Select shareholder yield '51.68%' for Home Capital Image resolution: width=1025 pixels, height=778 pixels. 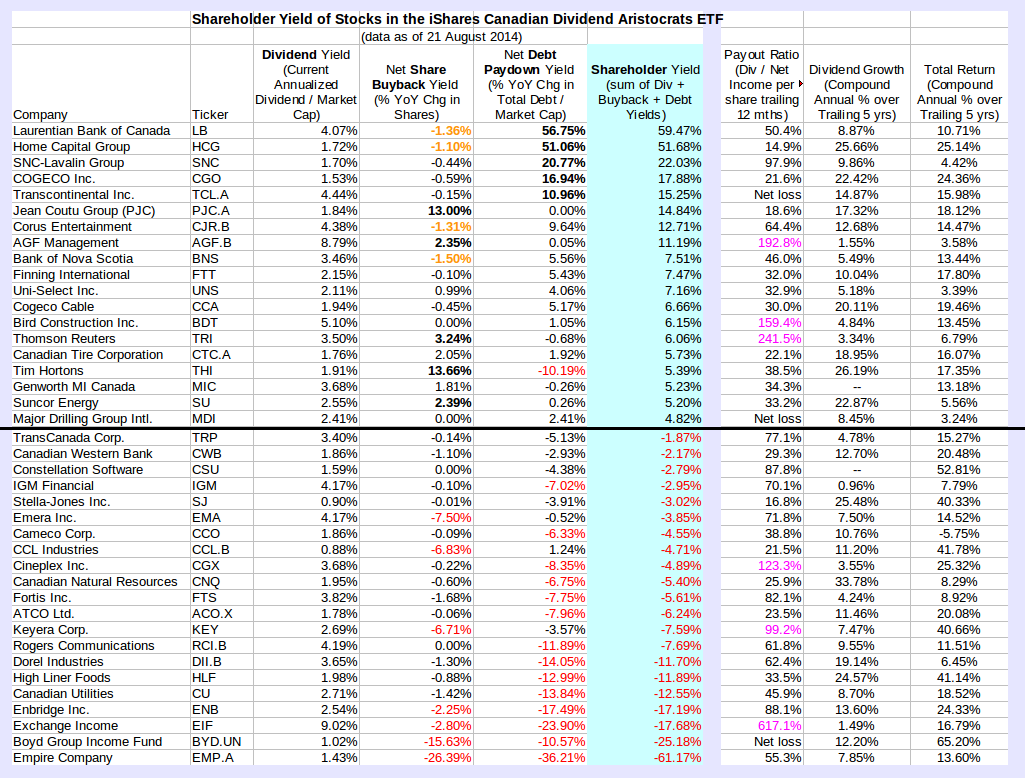tap(679, 146)
